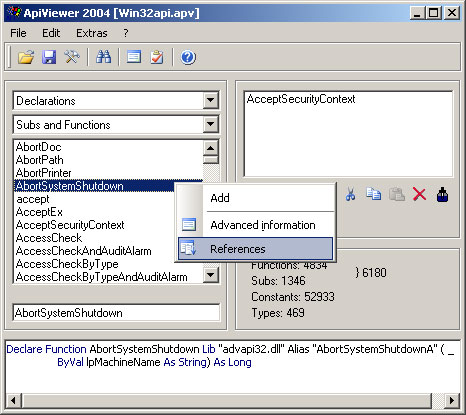Open the Extras menu
466x415 pixels.
click(x=92, y=33)
